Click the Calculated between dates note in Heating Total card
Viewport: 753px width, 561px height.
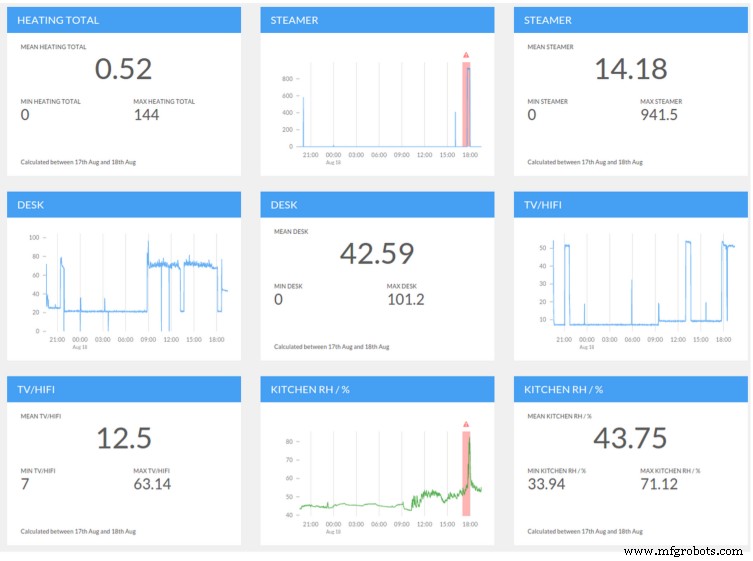pos(78,162)
